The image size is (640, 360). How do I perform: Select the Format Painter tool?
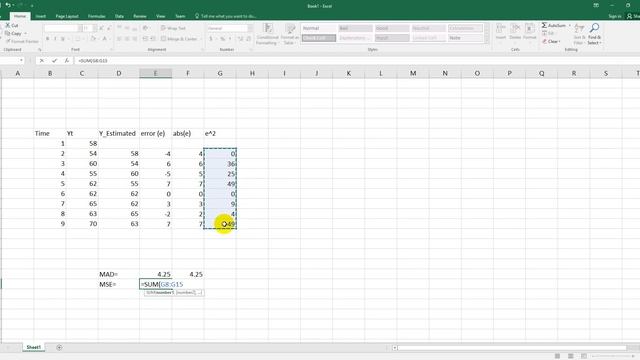[x=22, y=41]
